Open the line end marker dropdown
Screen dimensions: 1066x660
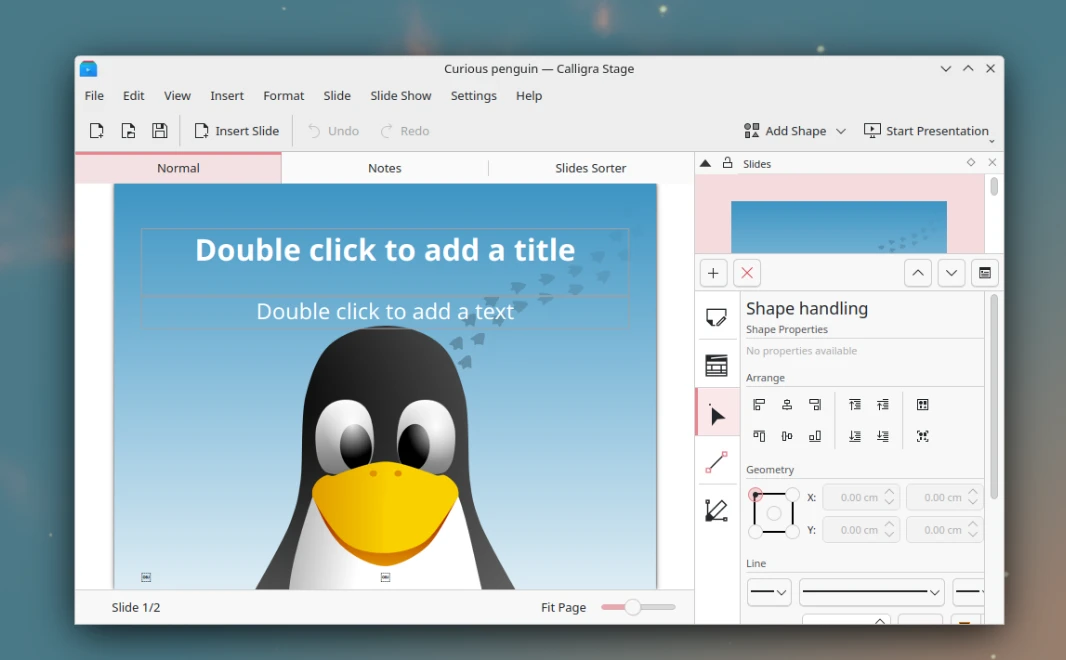pyautogui.click(x=968, y=592)
